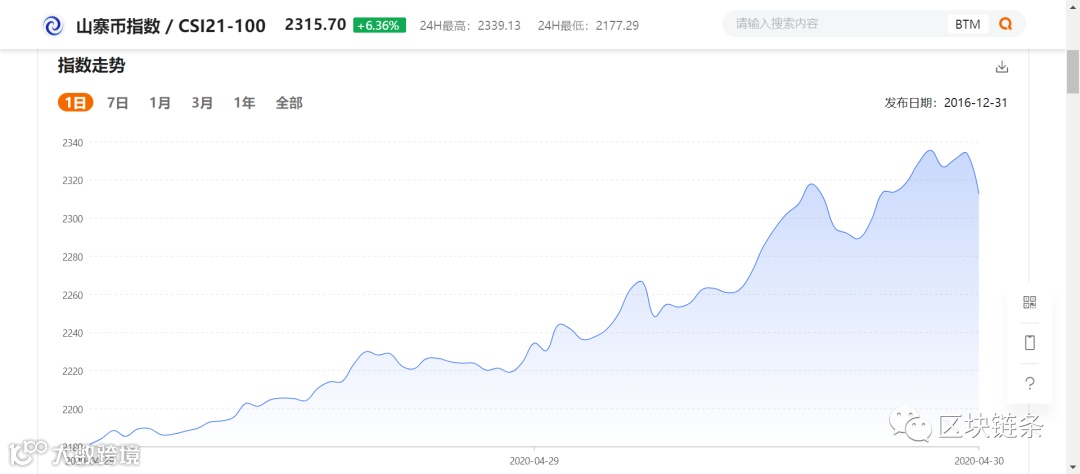Click the 2220 y-axis label
The image size is (1080, 474).
(x=73, y=371)
